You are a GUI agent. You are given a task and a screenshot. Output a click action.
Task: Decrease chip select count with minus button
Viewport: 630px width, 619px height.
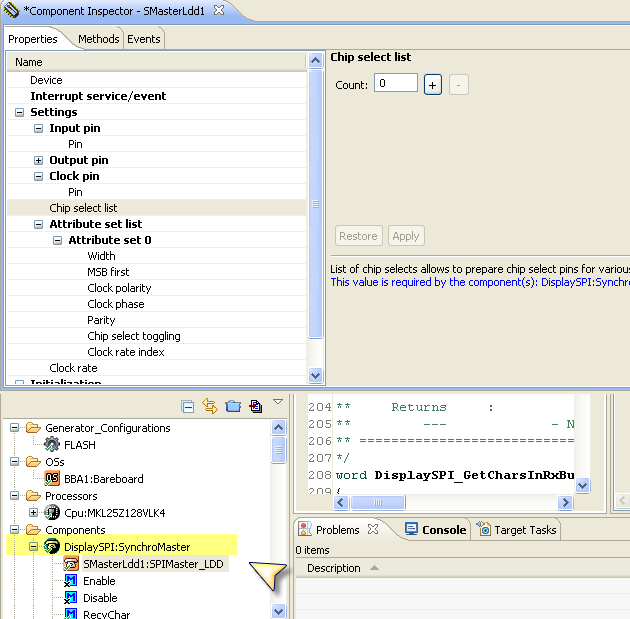click(458, 85)
